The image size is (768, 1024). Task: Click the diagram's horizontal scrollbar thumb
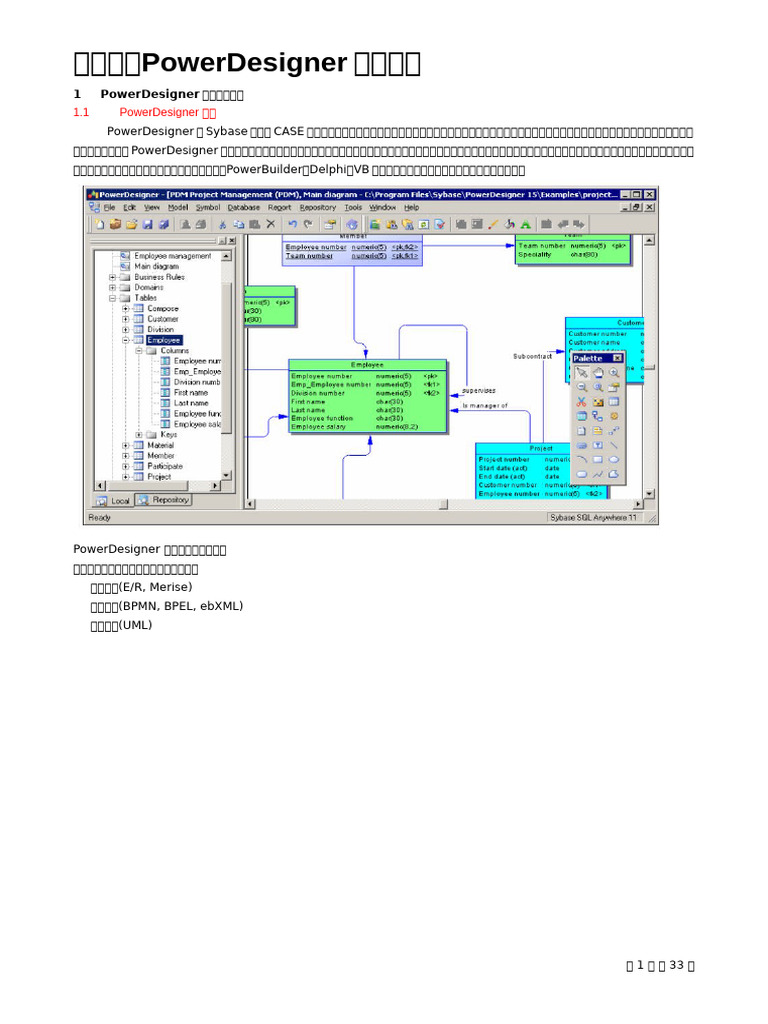(x=443, y=504)
